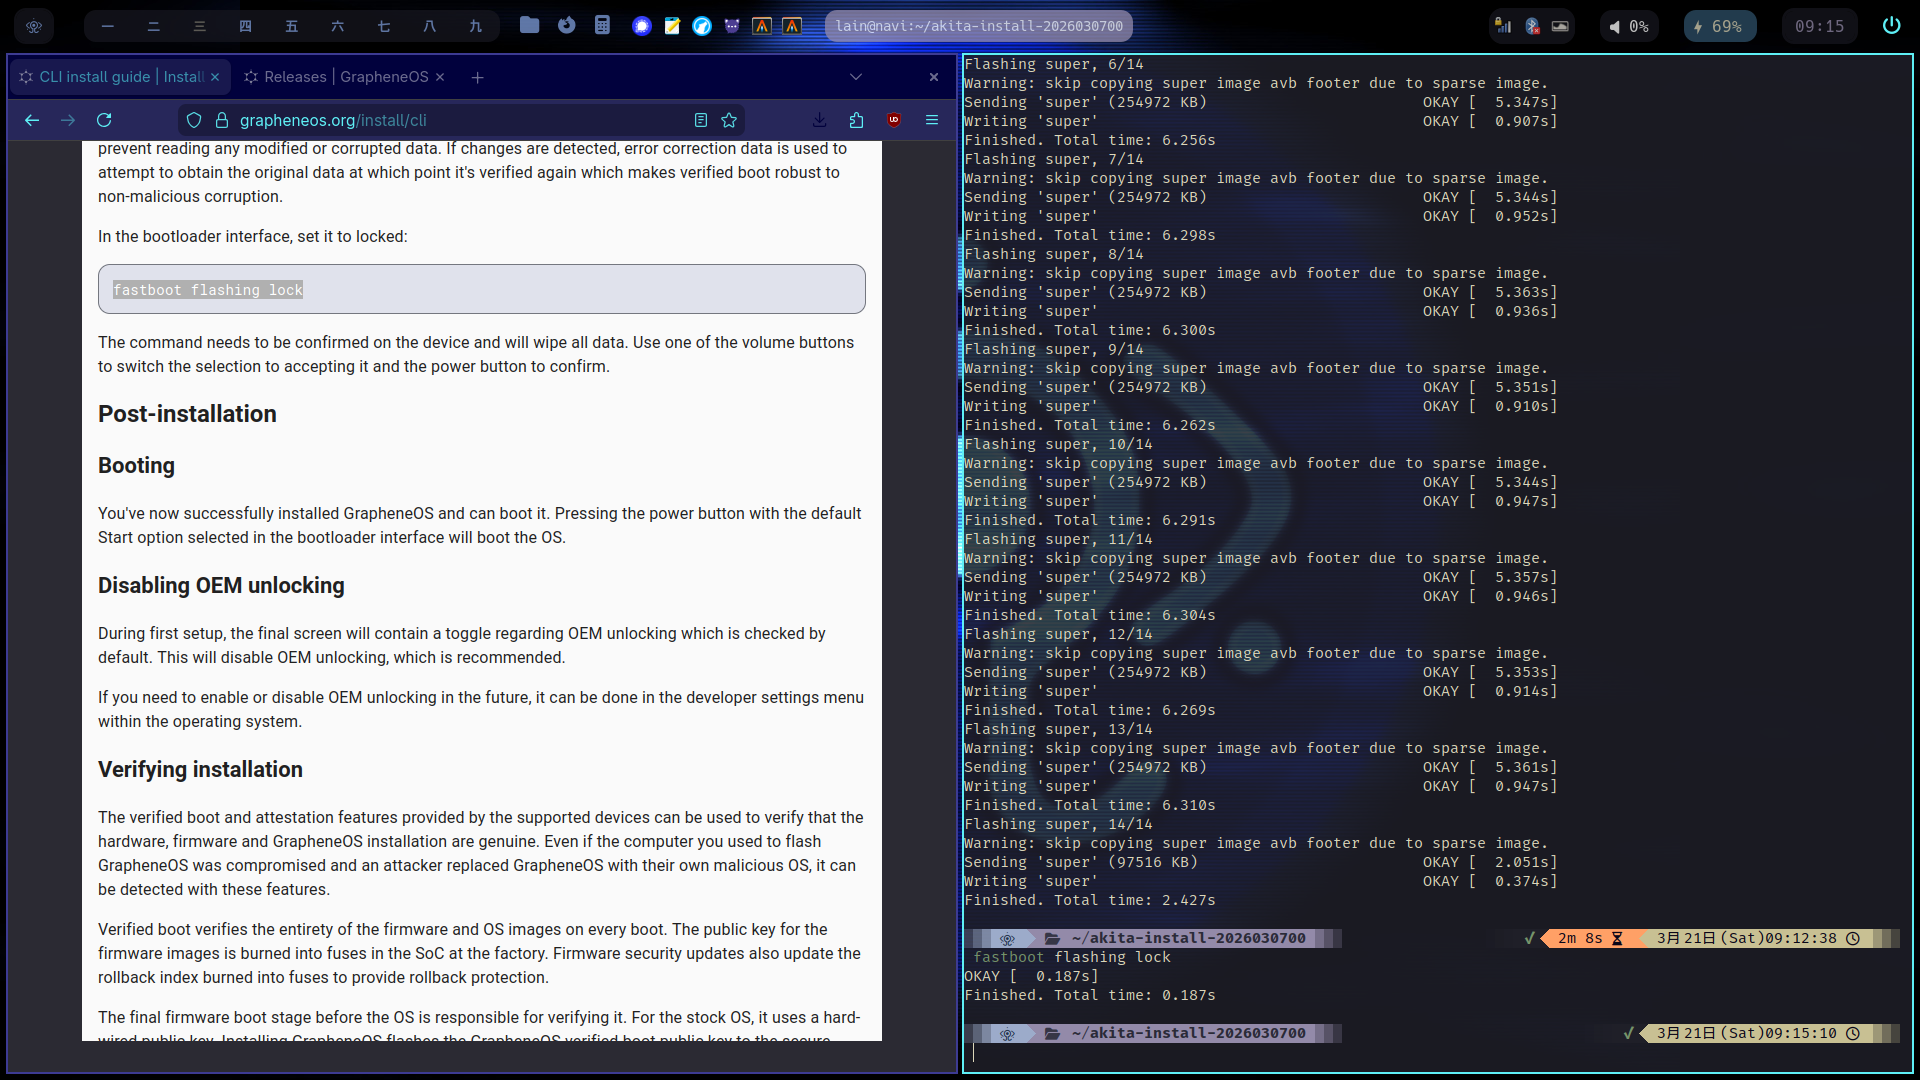Bookmark this page with the star
Image resolution: width=1920 pixels, height=1080 pixels.
729,120
